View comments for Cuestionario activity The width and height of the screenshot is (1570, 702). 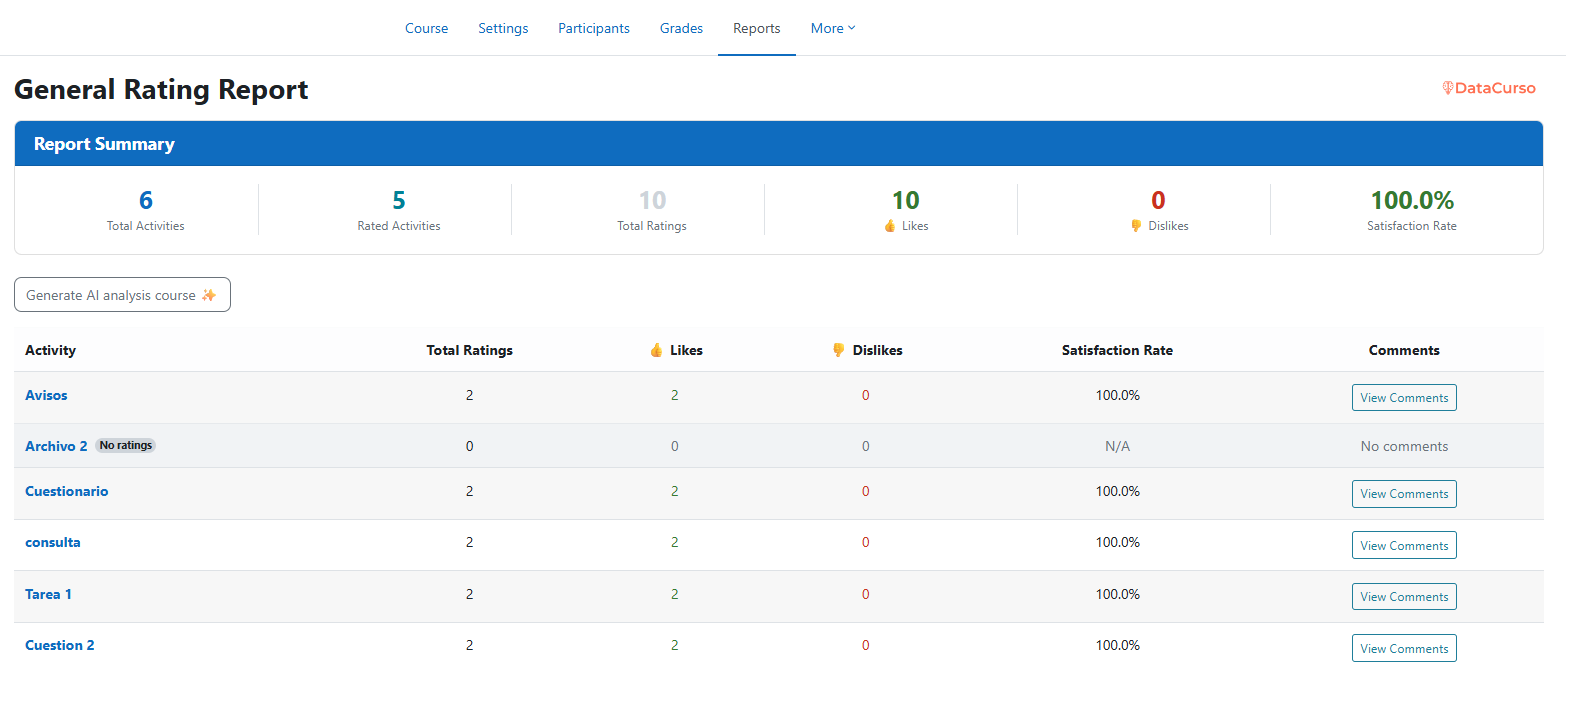click(x=1403, y=494)
